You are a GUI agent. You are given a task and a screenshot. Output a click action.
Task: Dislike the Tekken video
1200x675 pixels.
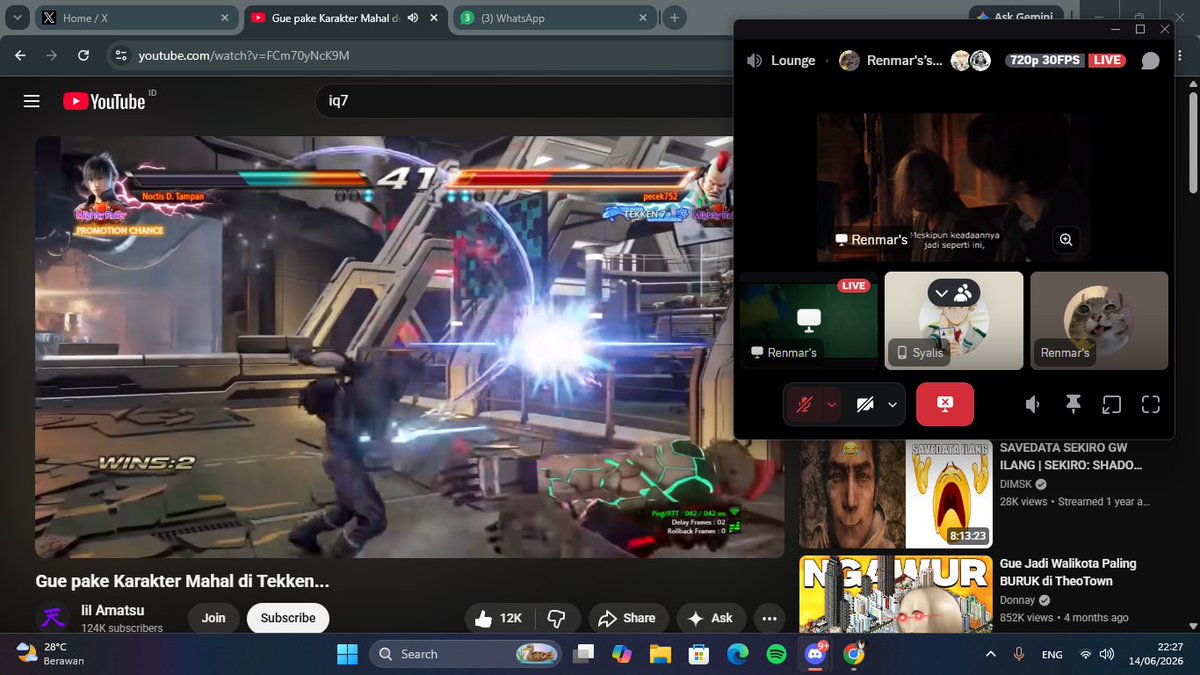click(558, 618)
